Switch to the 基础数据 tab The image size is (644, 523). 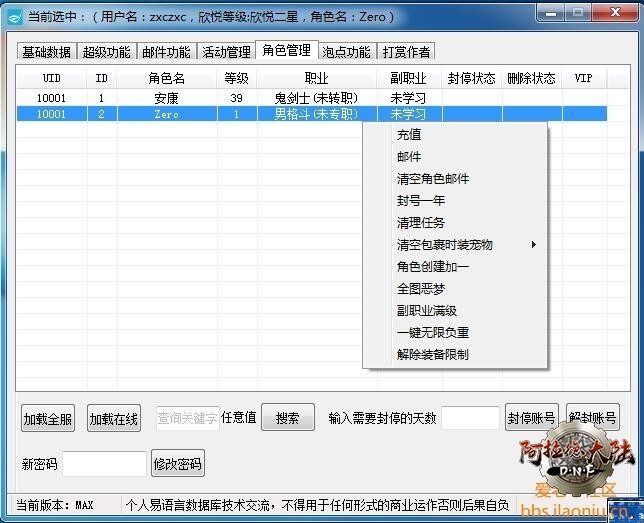46,52
